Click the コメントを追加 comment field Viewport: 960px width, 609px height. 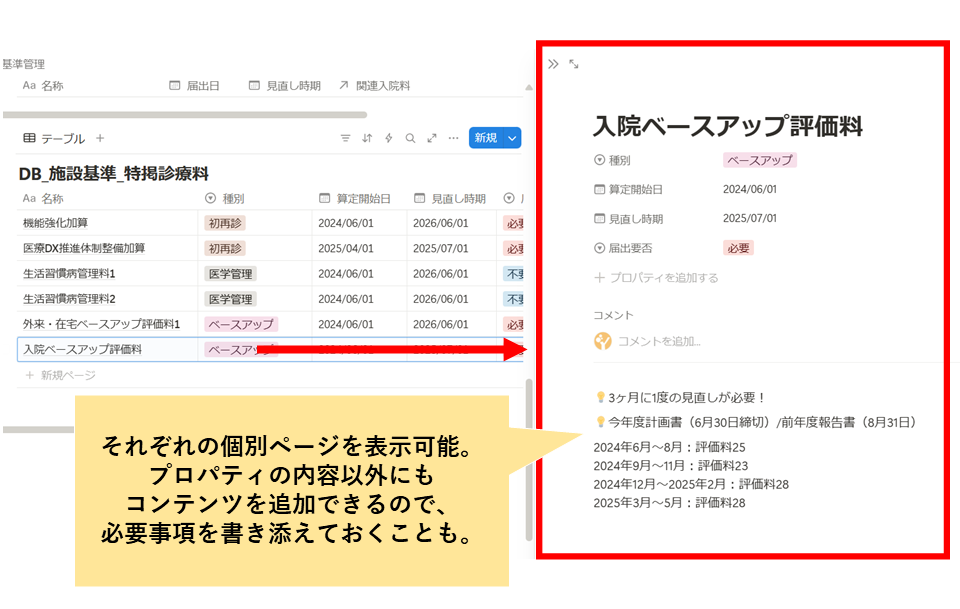[659, 342]
